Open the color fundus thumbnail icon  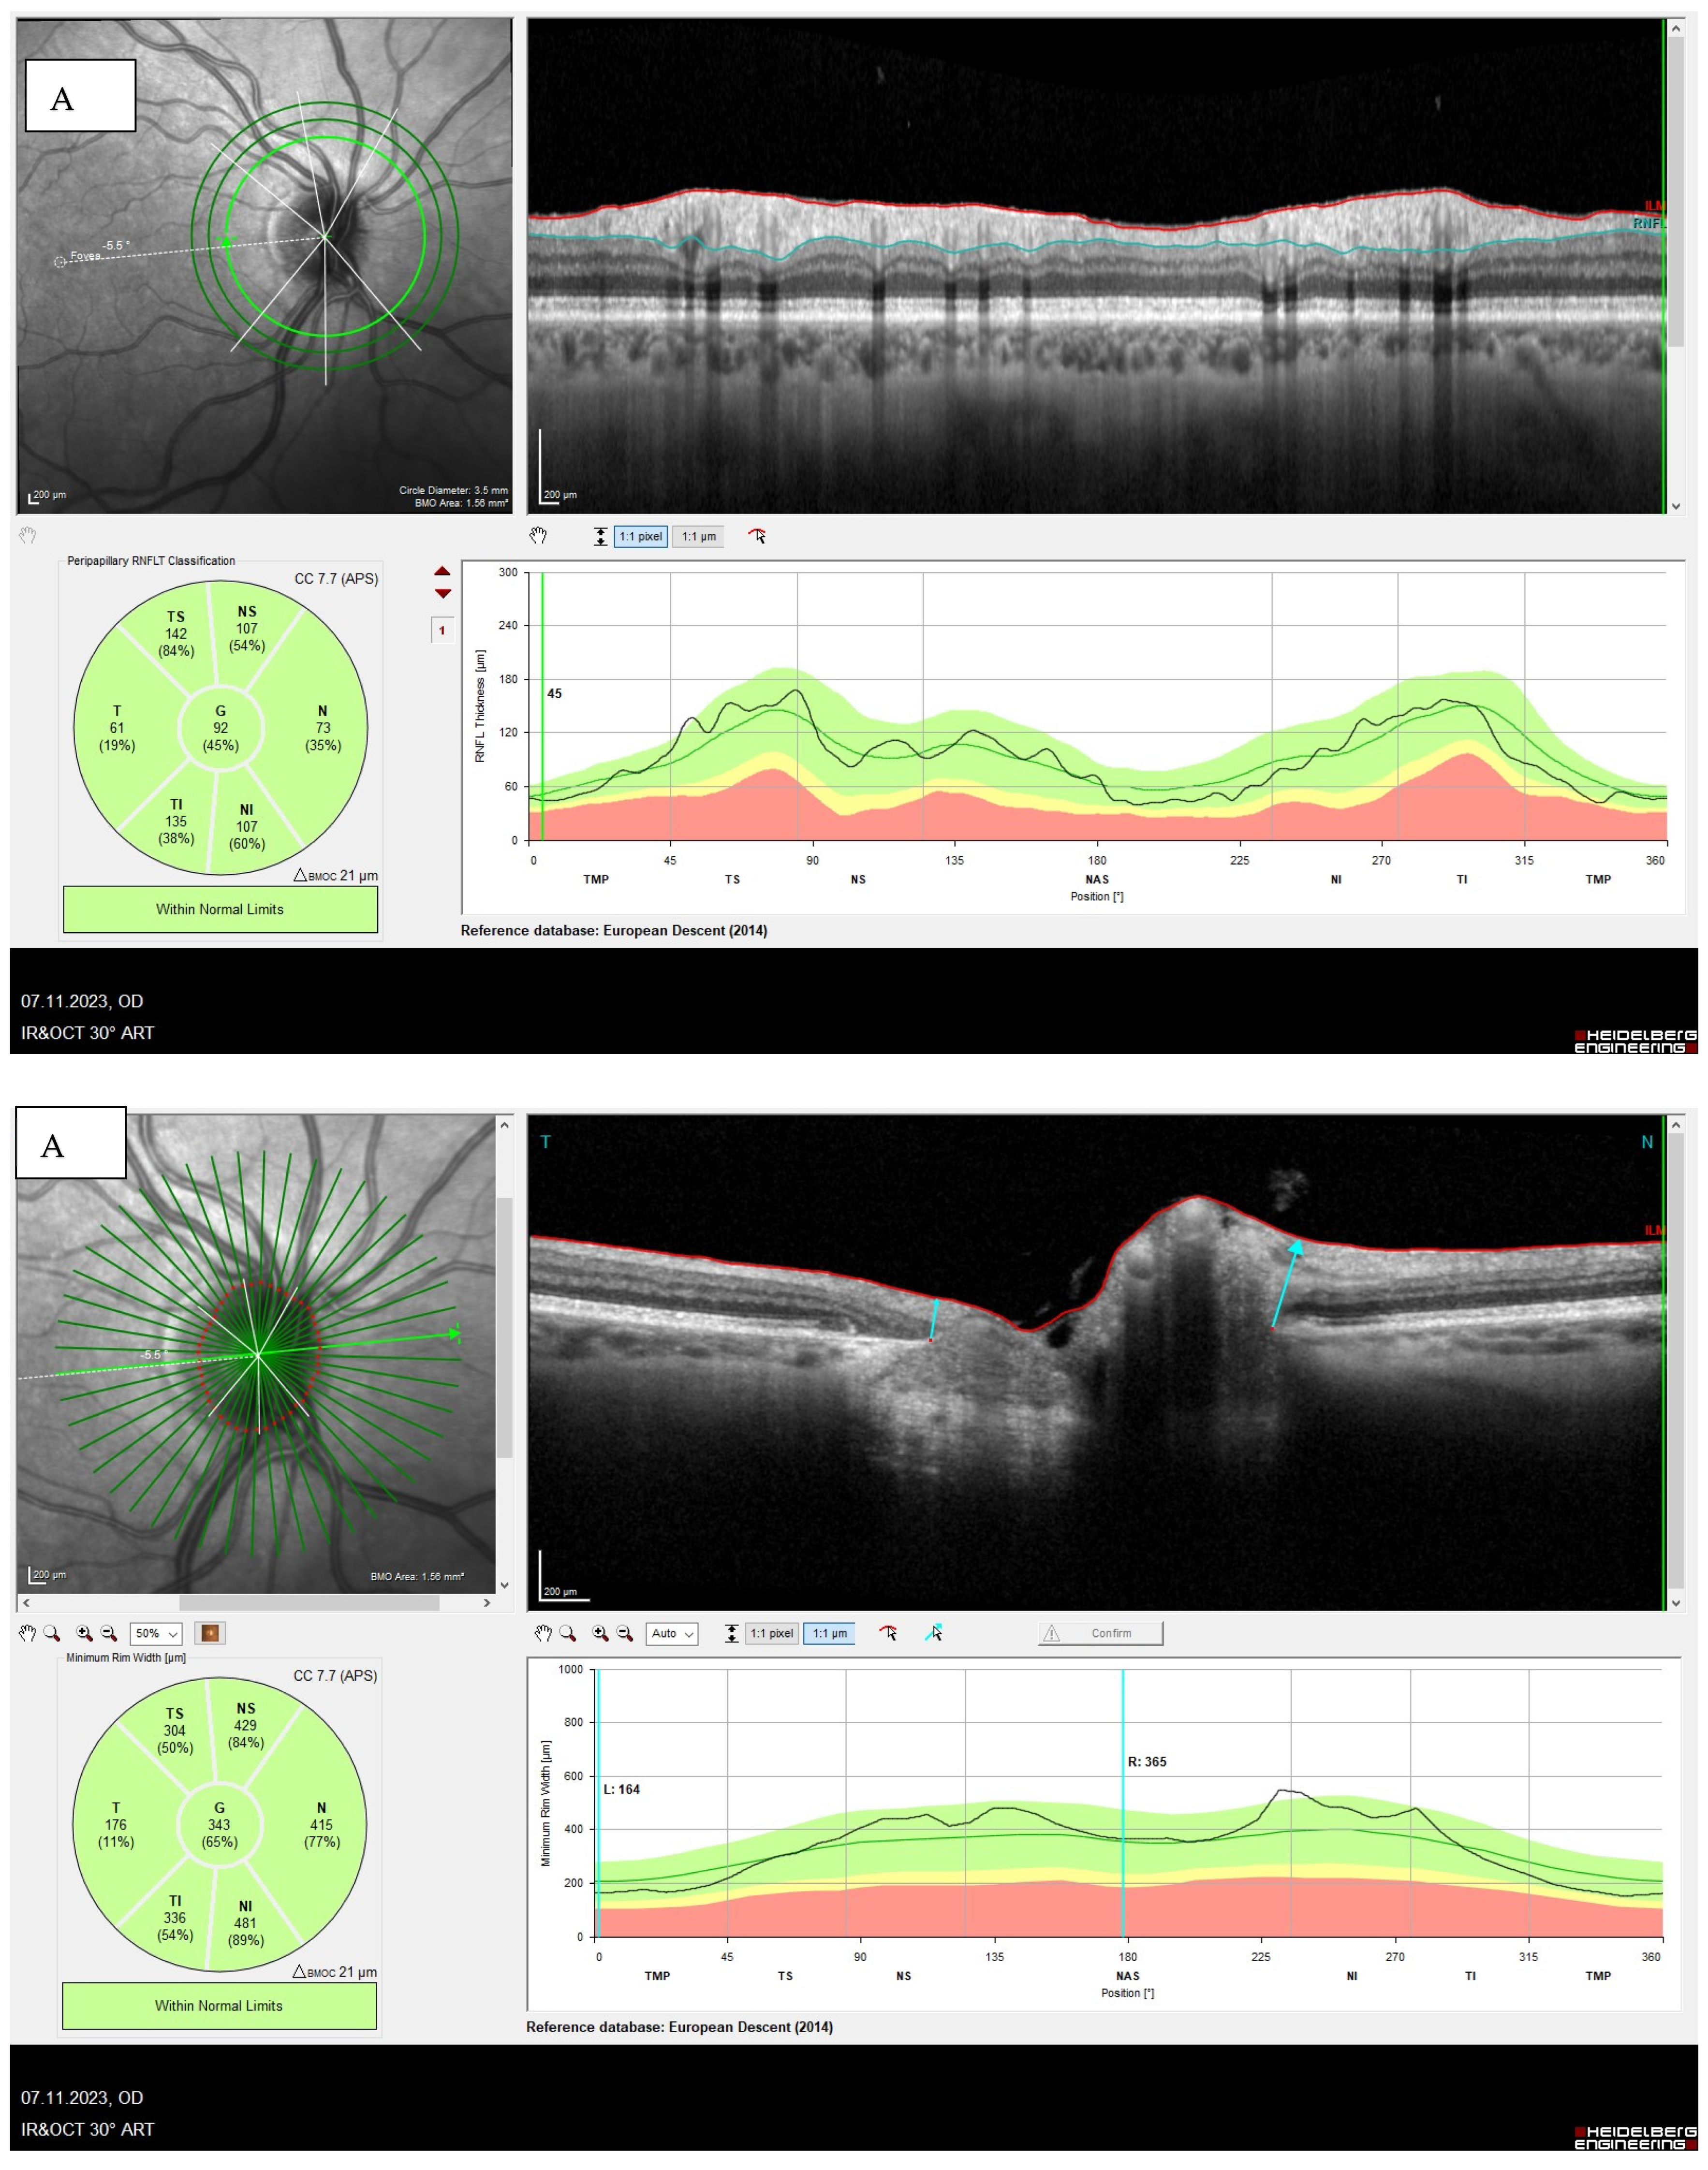[210, 1633]
